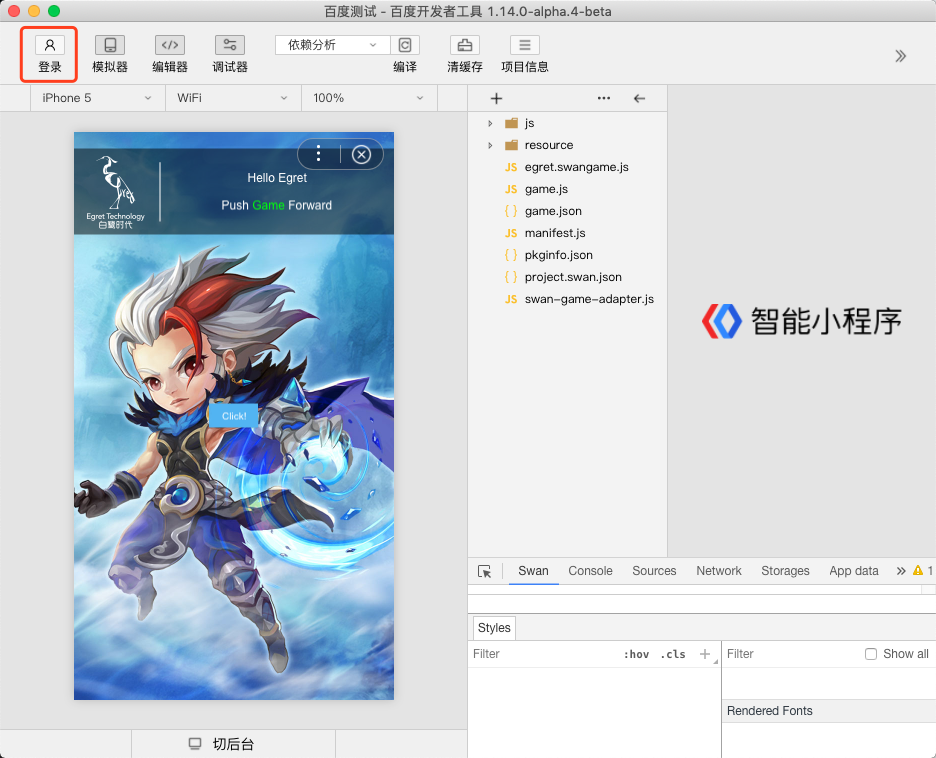Click the 编译 compile icon
Image resolution: width=936 pixels, height=758 pixels.
(405, 45)
